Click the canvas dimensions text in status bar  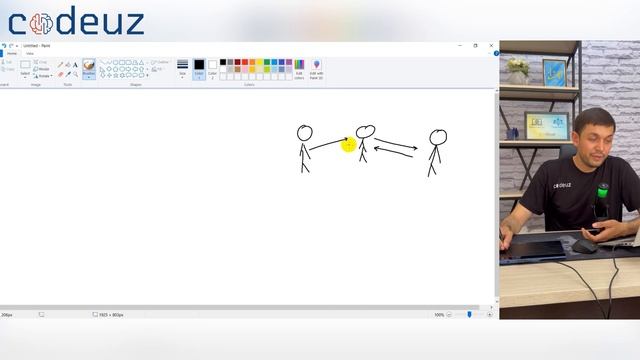111,315
